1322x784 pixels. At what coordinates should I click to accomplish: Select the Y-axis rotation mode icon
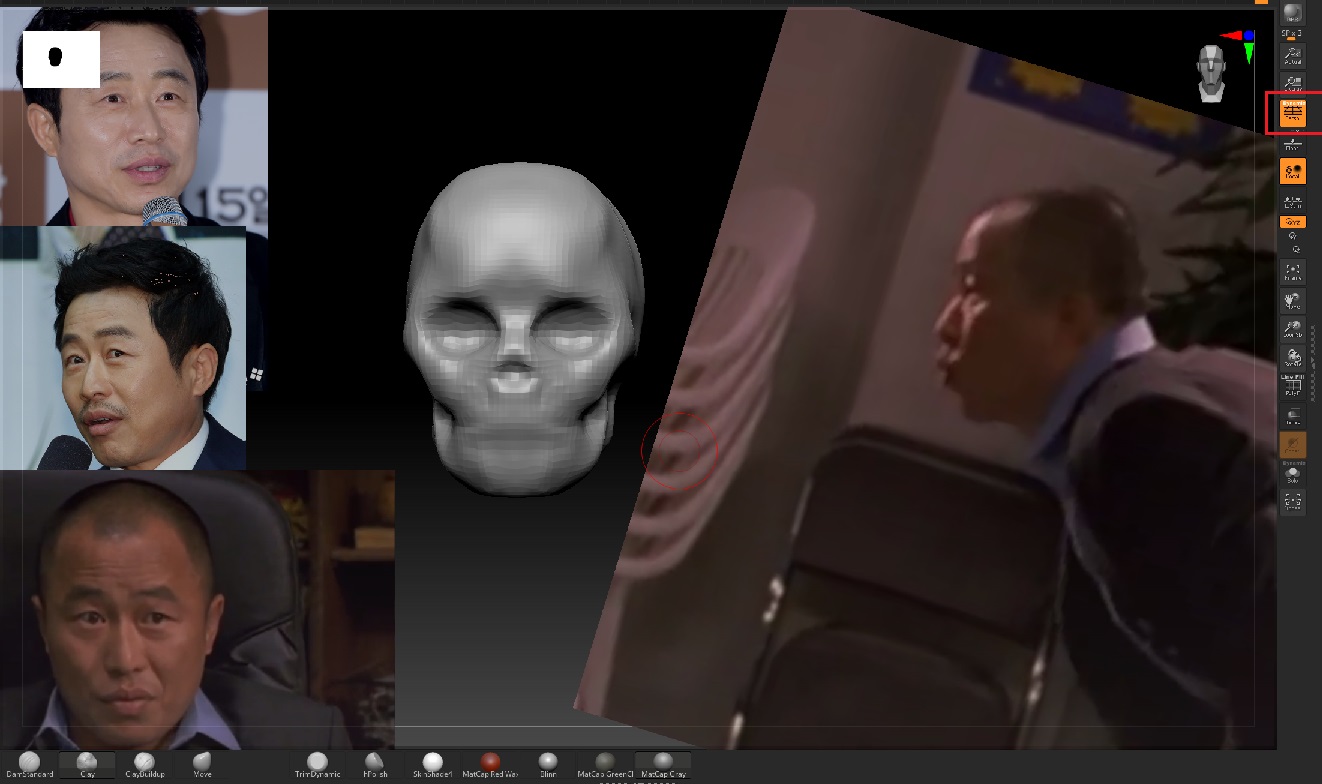pos(1293,235)
